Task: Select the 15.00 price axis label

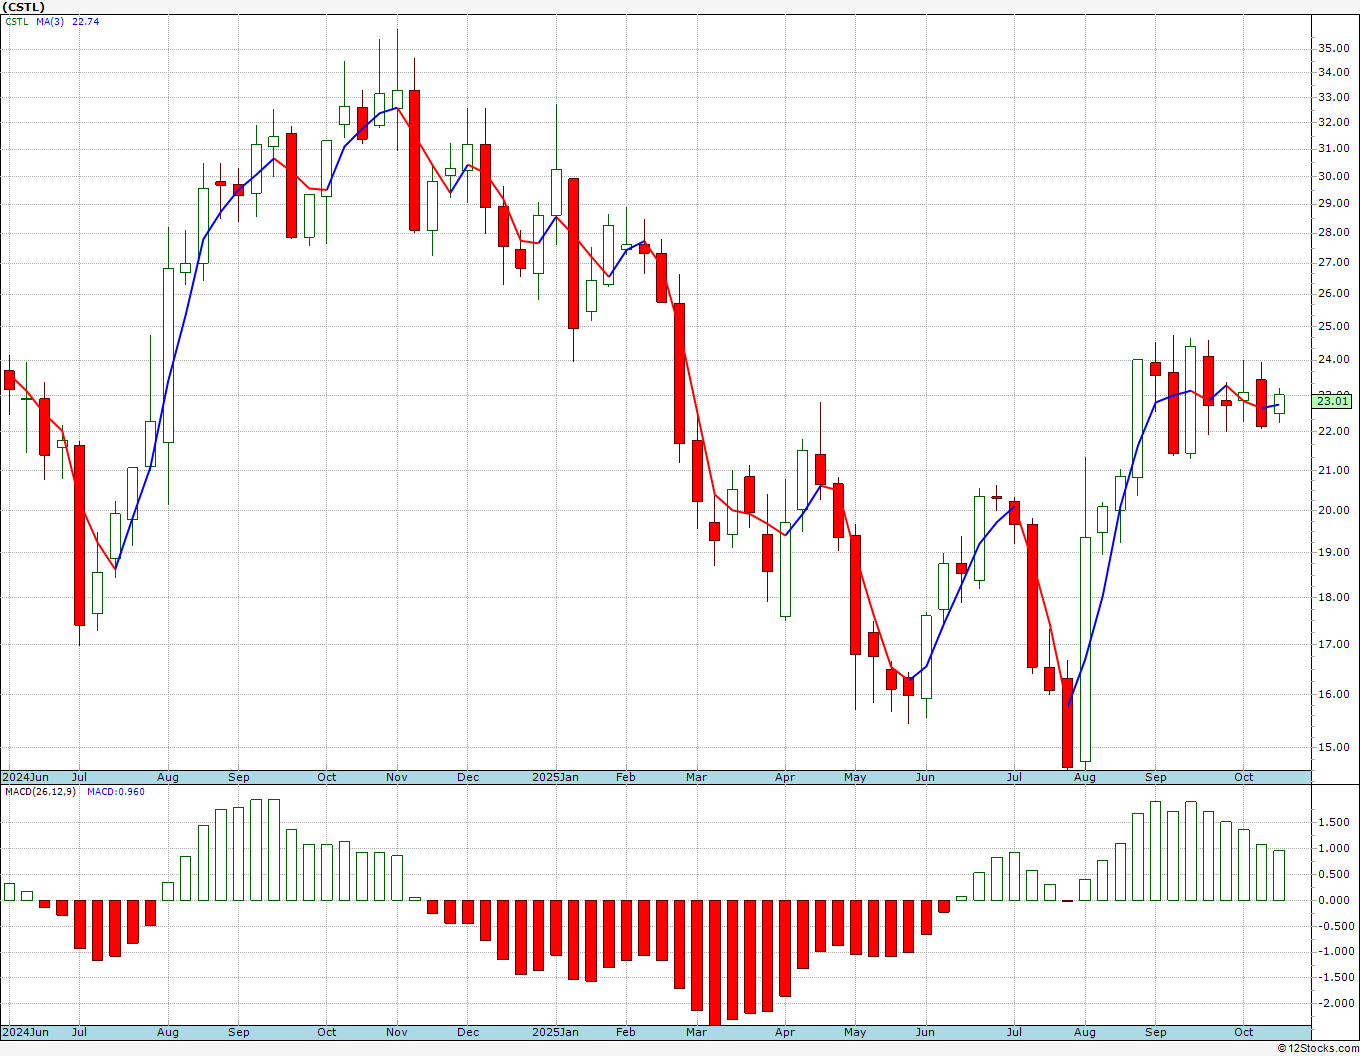Action: [x=1332, y=747]
